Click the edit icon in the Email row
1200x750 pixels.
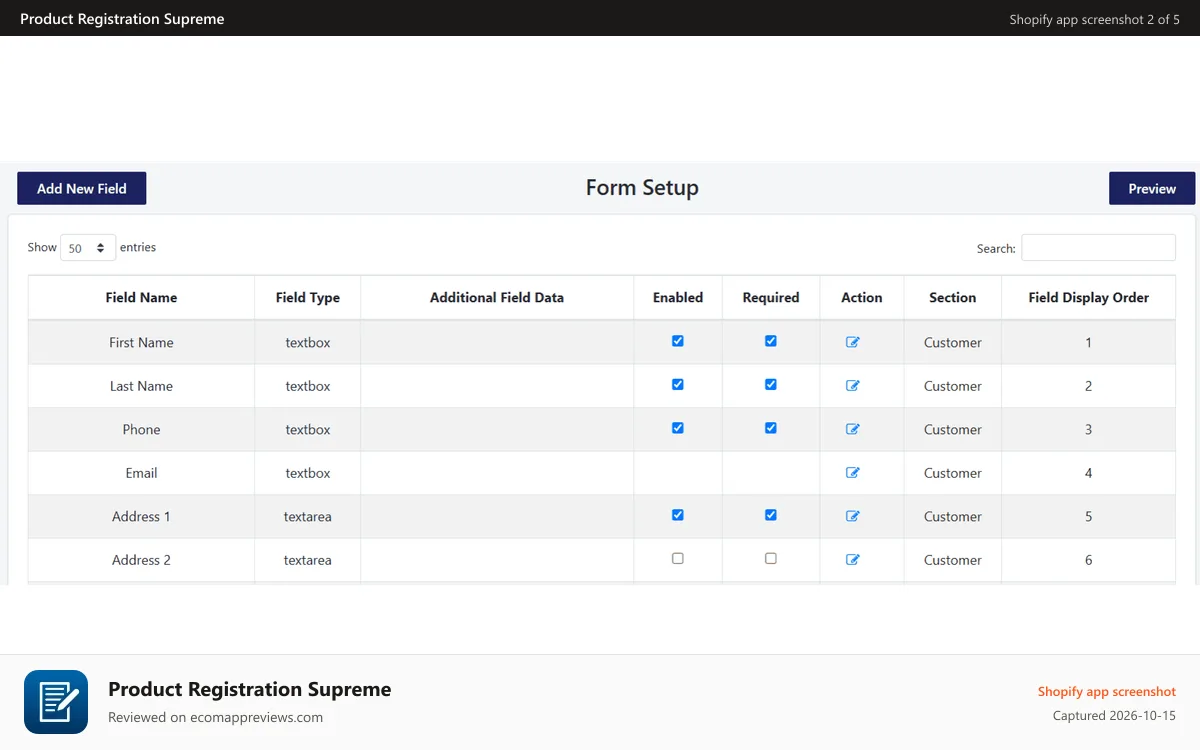(x=853, y=473)
